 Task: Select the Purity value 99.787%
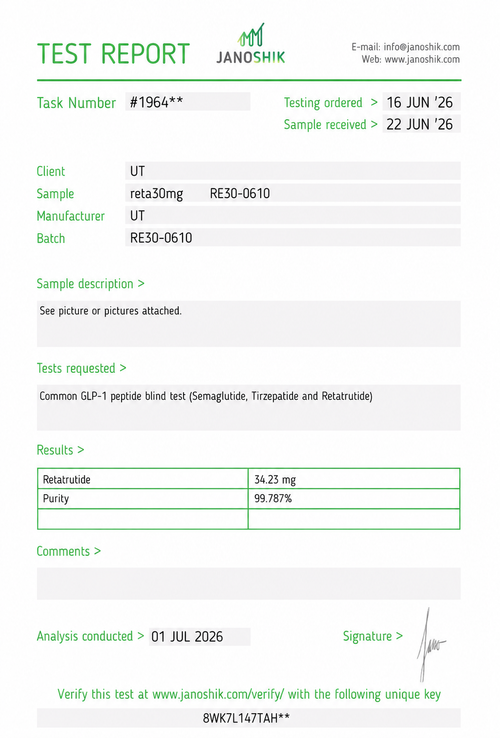tap(354, 498)
